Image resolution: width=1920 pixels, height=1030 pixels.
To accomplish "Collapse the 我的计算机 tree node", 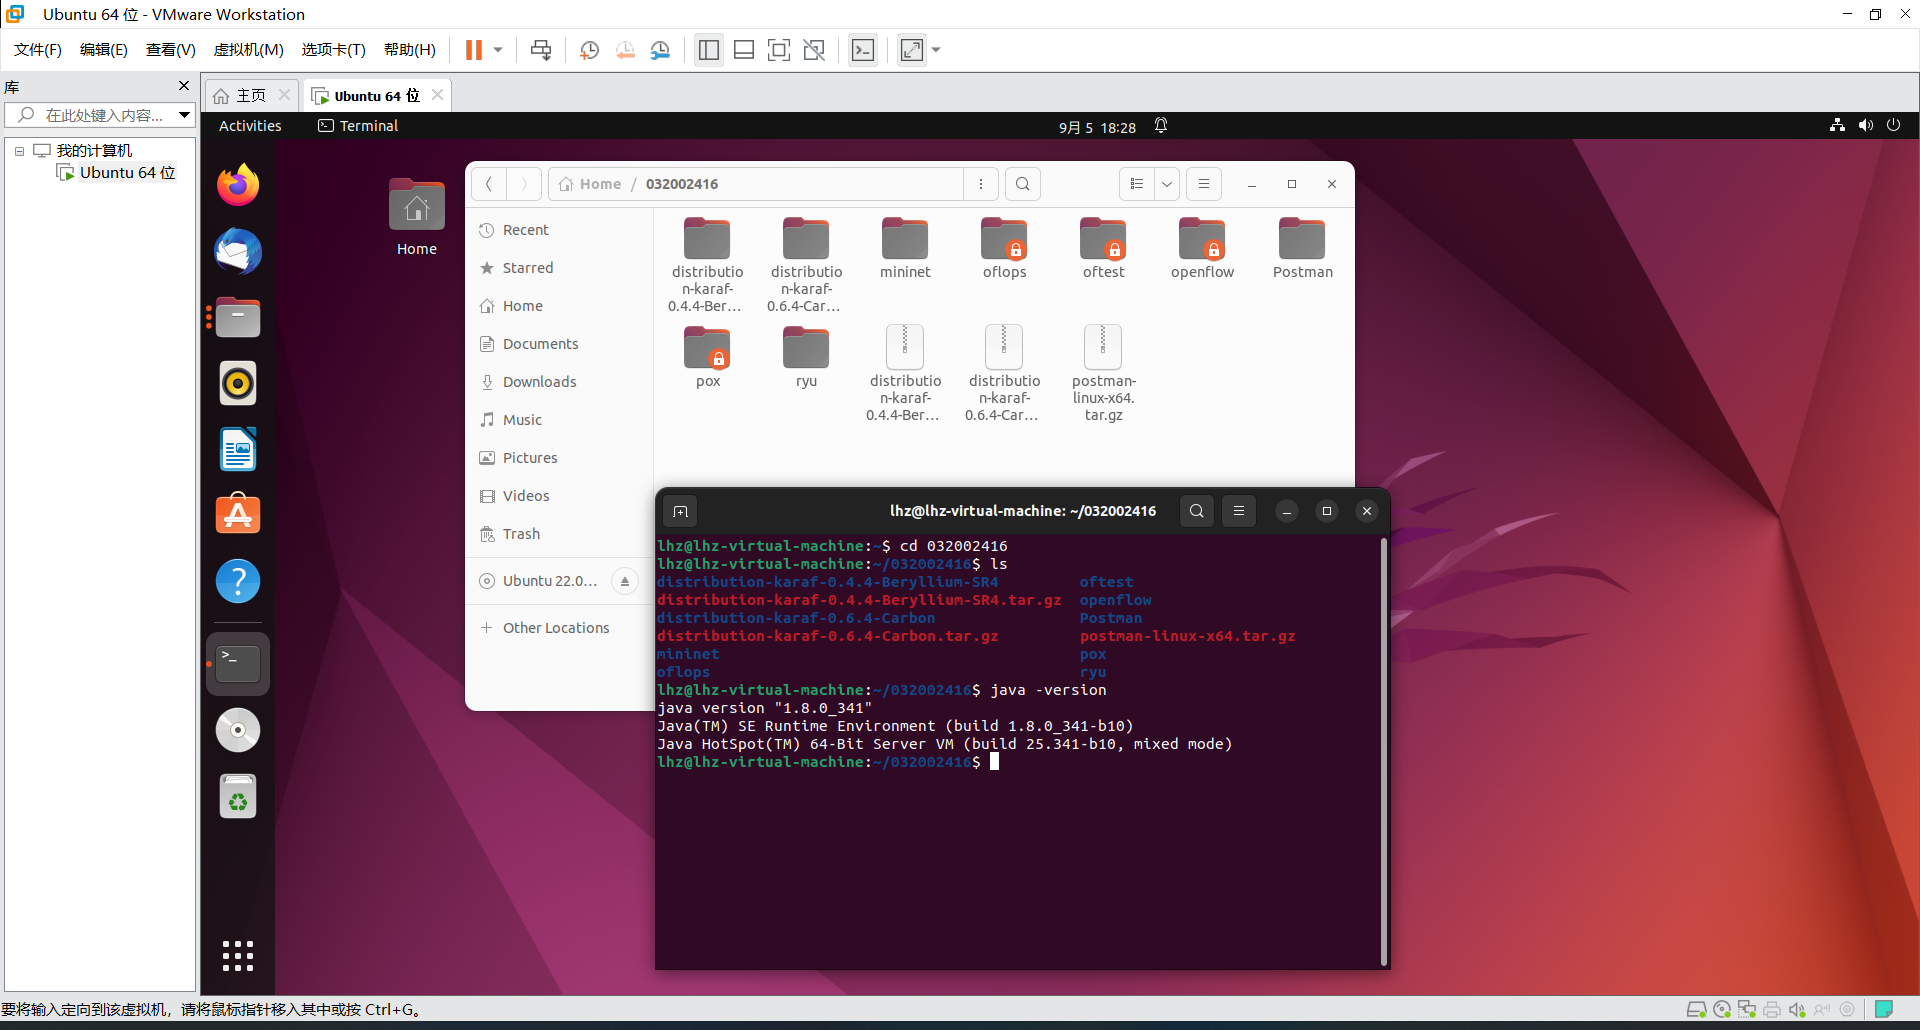I will (x=19, y=151).
